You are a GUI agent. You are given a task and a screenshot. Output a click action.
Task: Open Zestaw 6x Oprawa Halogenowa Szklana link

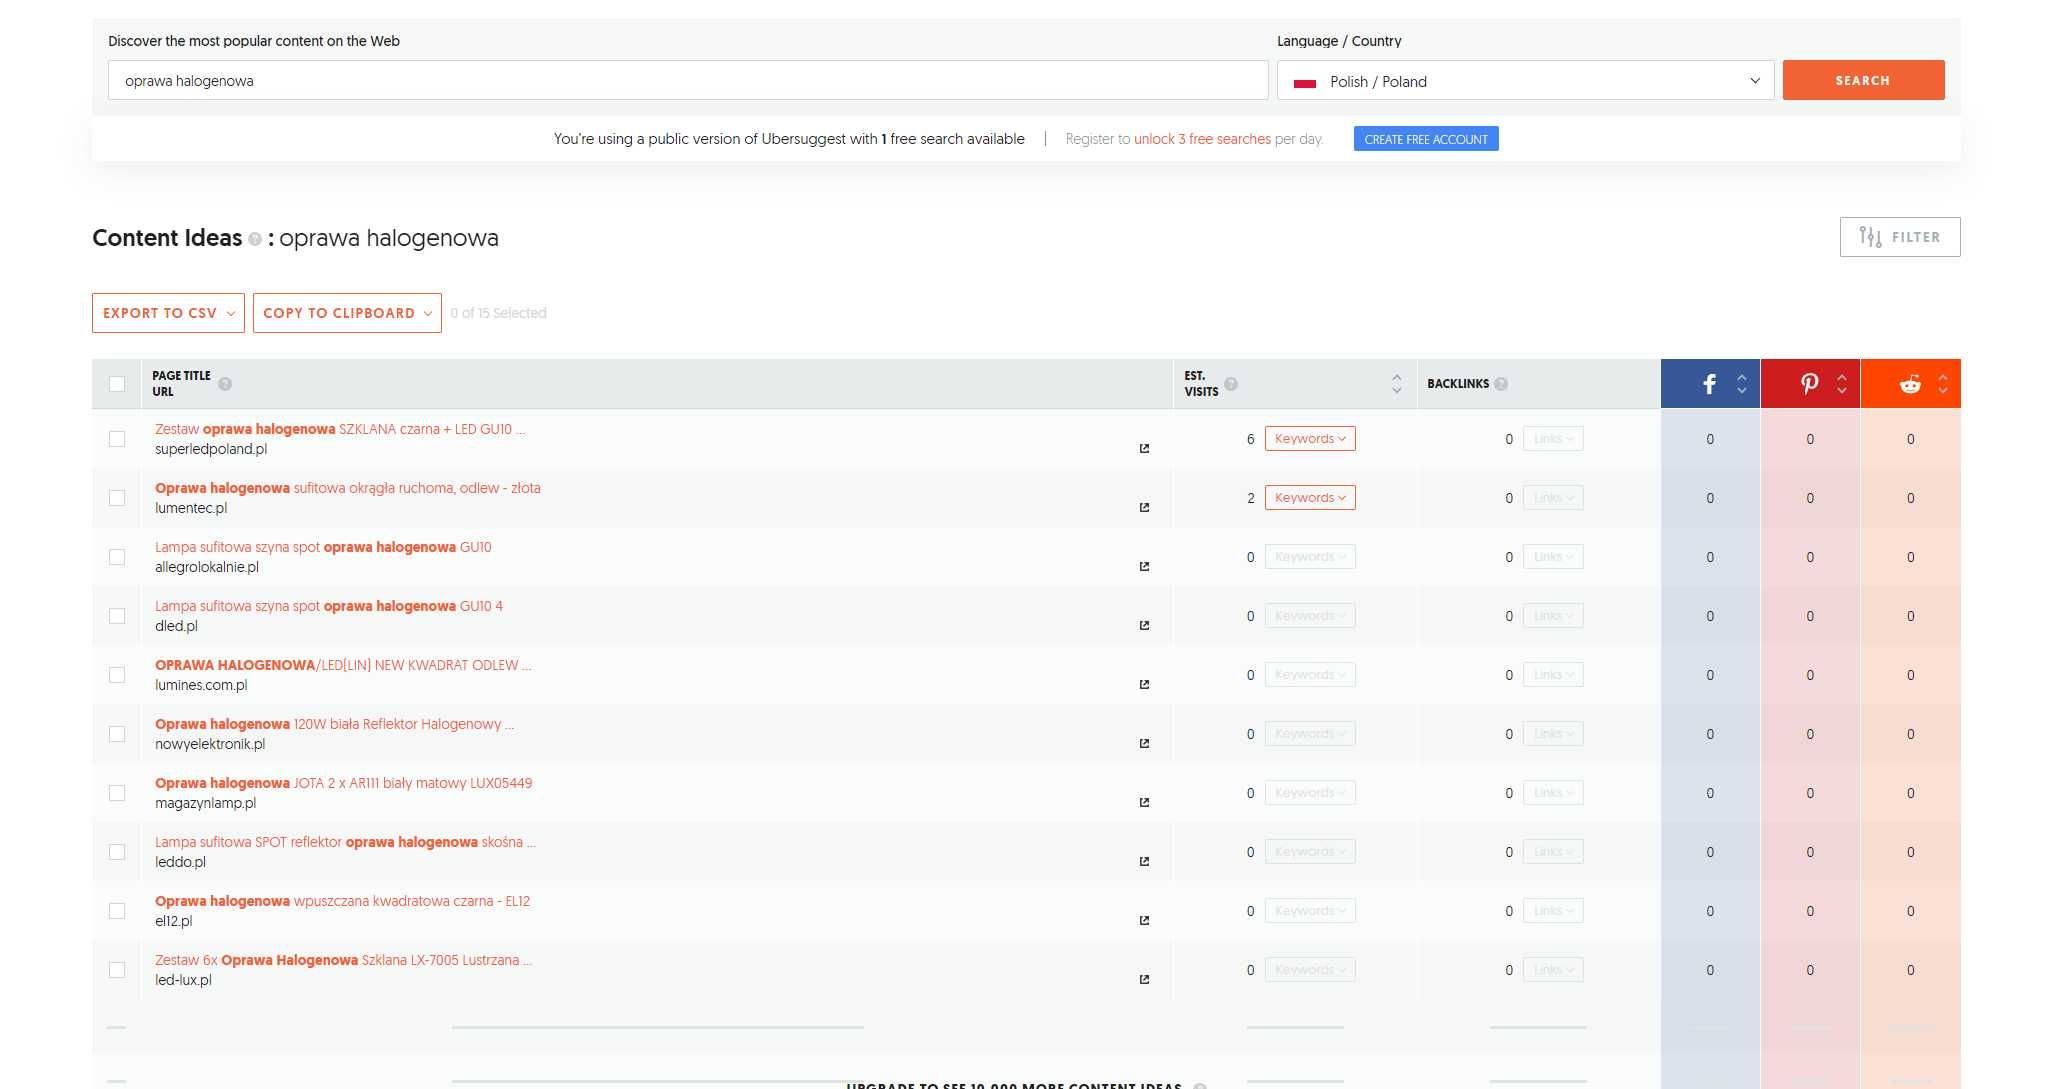(x=343, y=960)
